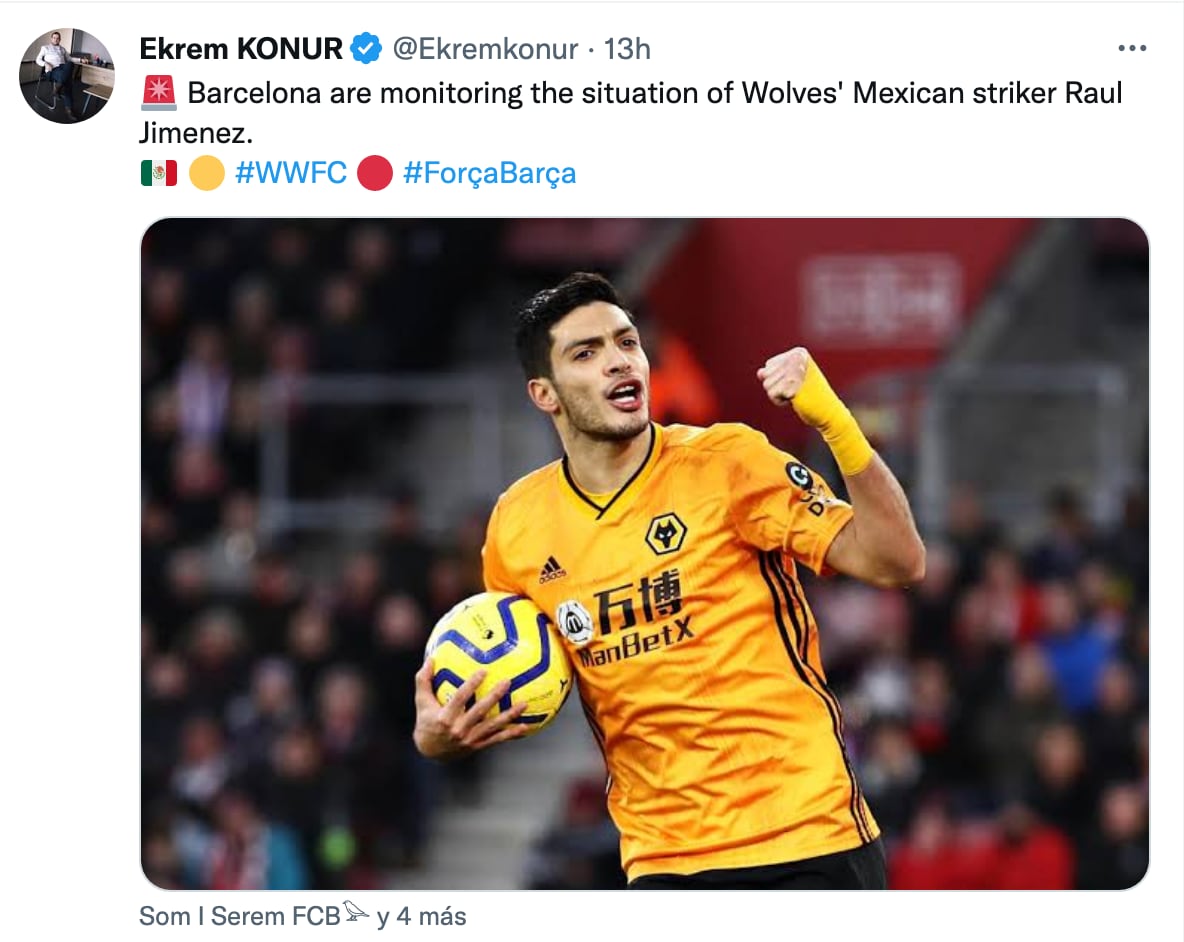Click the red siren emoji
The height and width of the screenshot is (942, 1184).
(159, 93)
